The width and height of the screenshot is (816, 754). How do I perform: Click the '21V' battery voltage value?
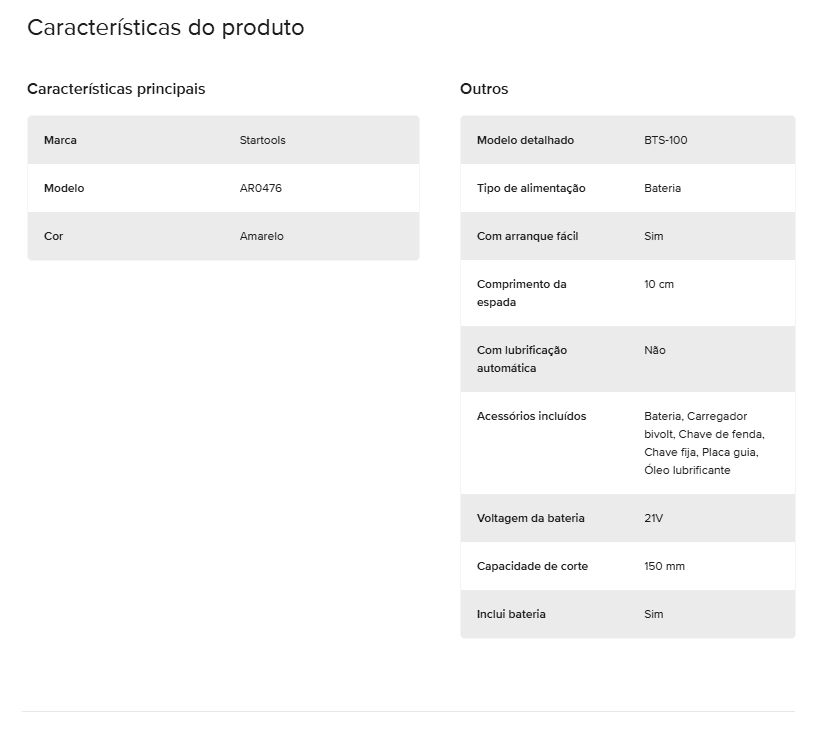pos(654,518)
